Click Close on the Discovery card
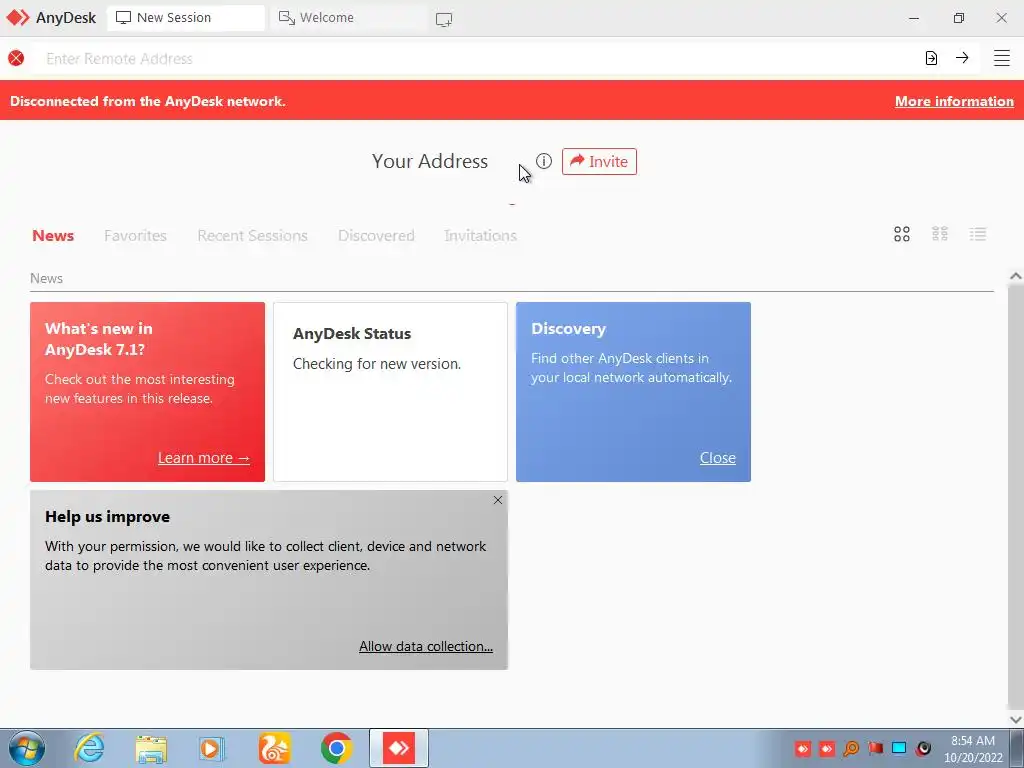The height and width of the screenshot is (768, 1024). (x=718, y=458)
